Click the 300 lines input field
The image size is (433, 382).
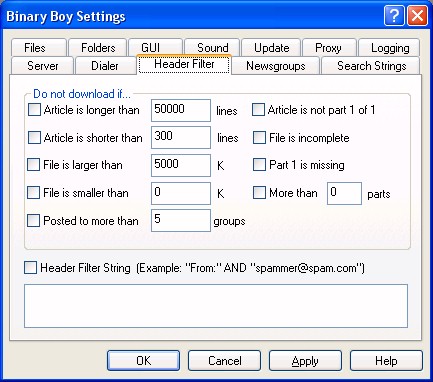(181, 137)
